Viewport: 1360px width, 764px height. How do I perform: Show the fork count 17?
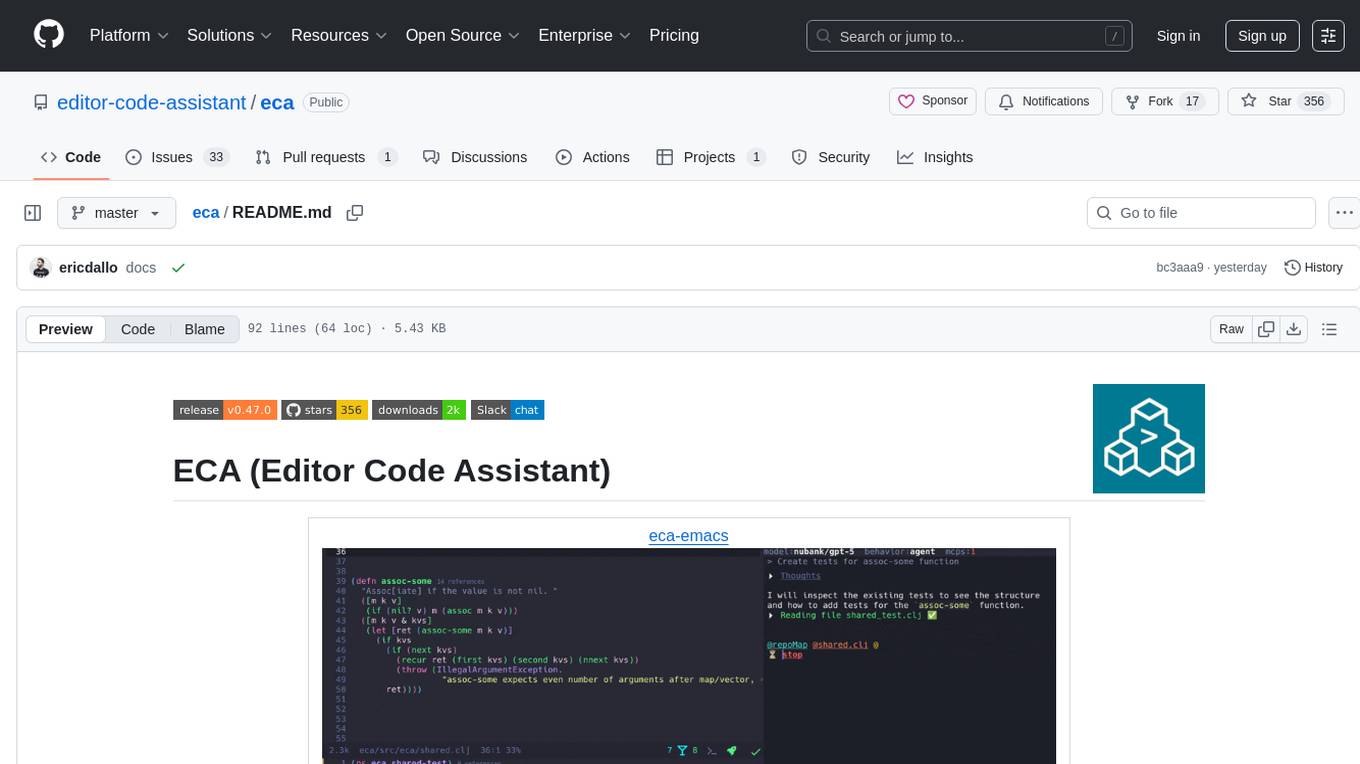pyautogui.click(x=1191, y=101)
